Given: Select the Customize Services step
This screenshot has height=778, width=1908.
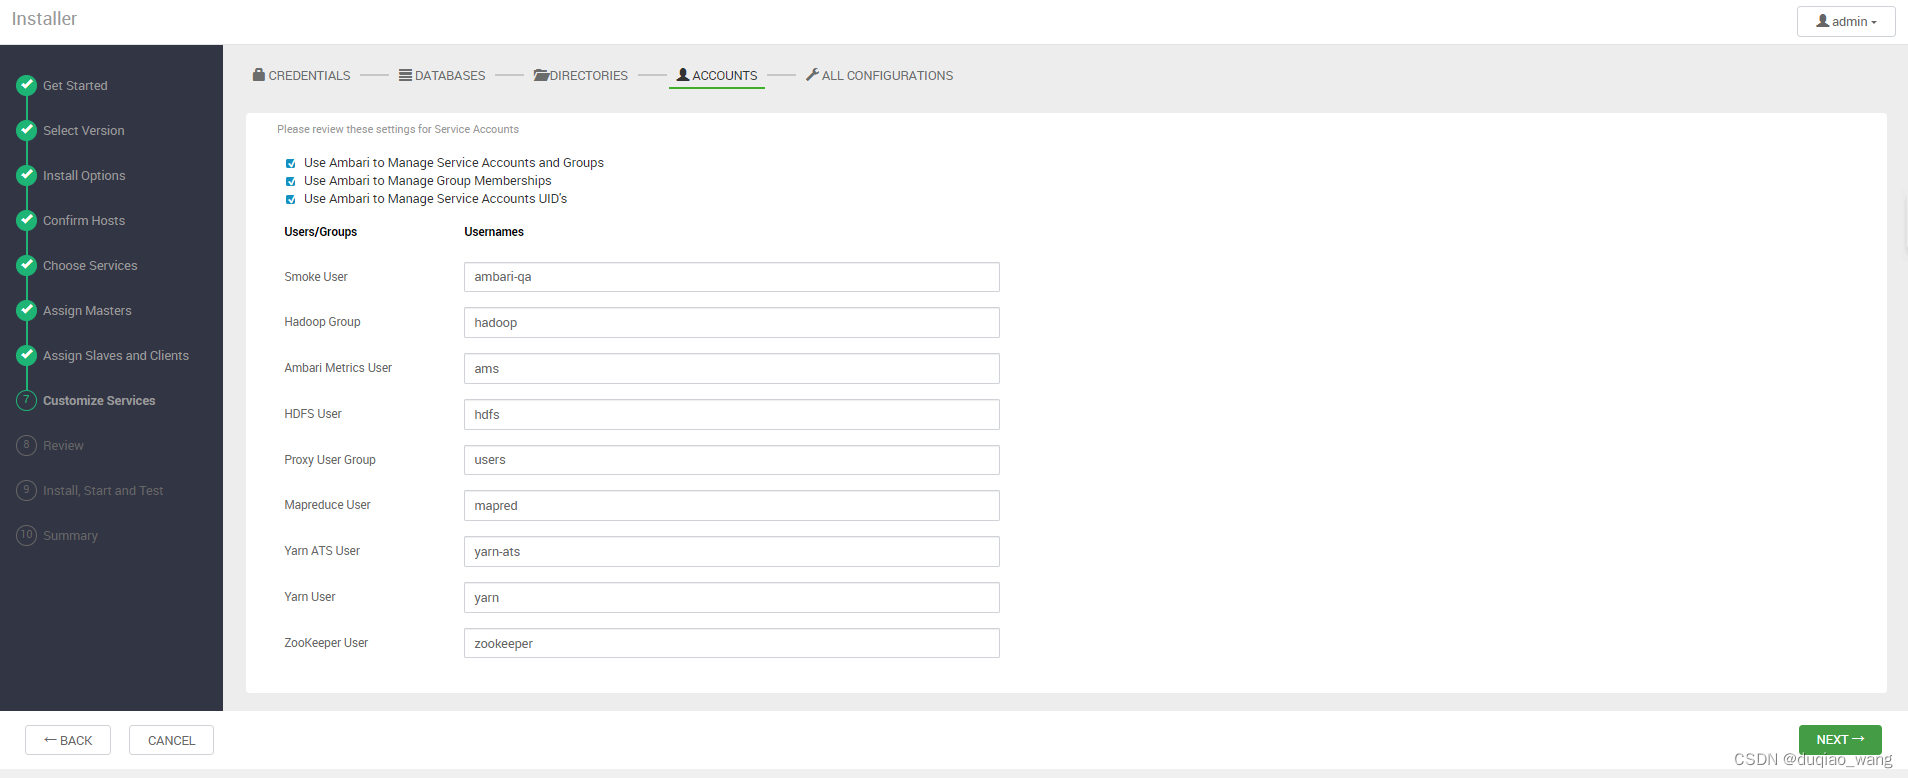Looking at the screenshot, I should tap(99, 401).
